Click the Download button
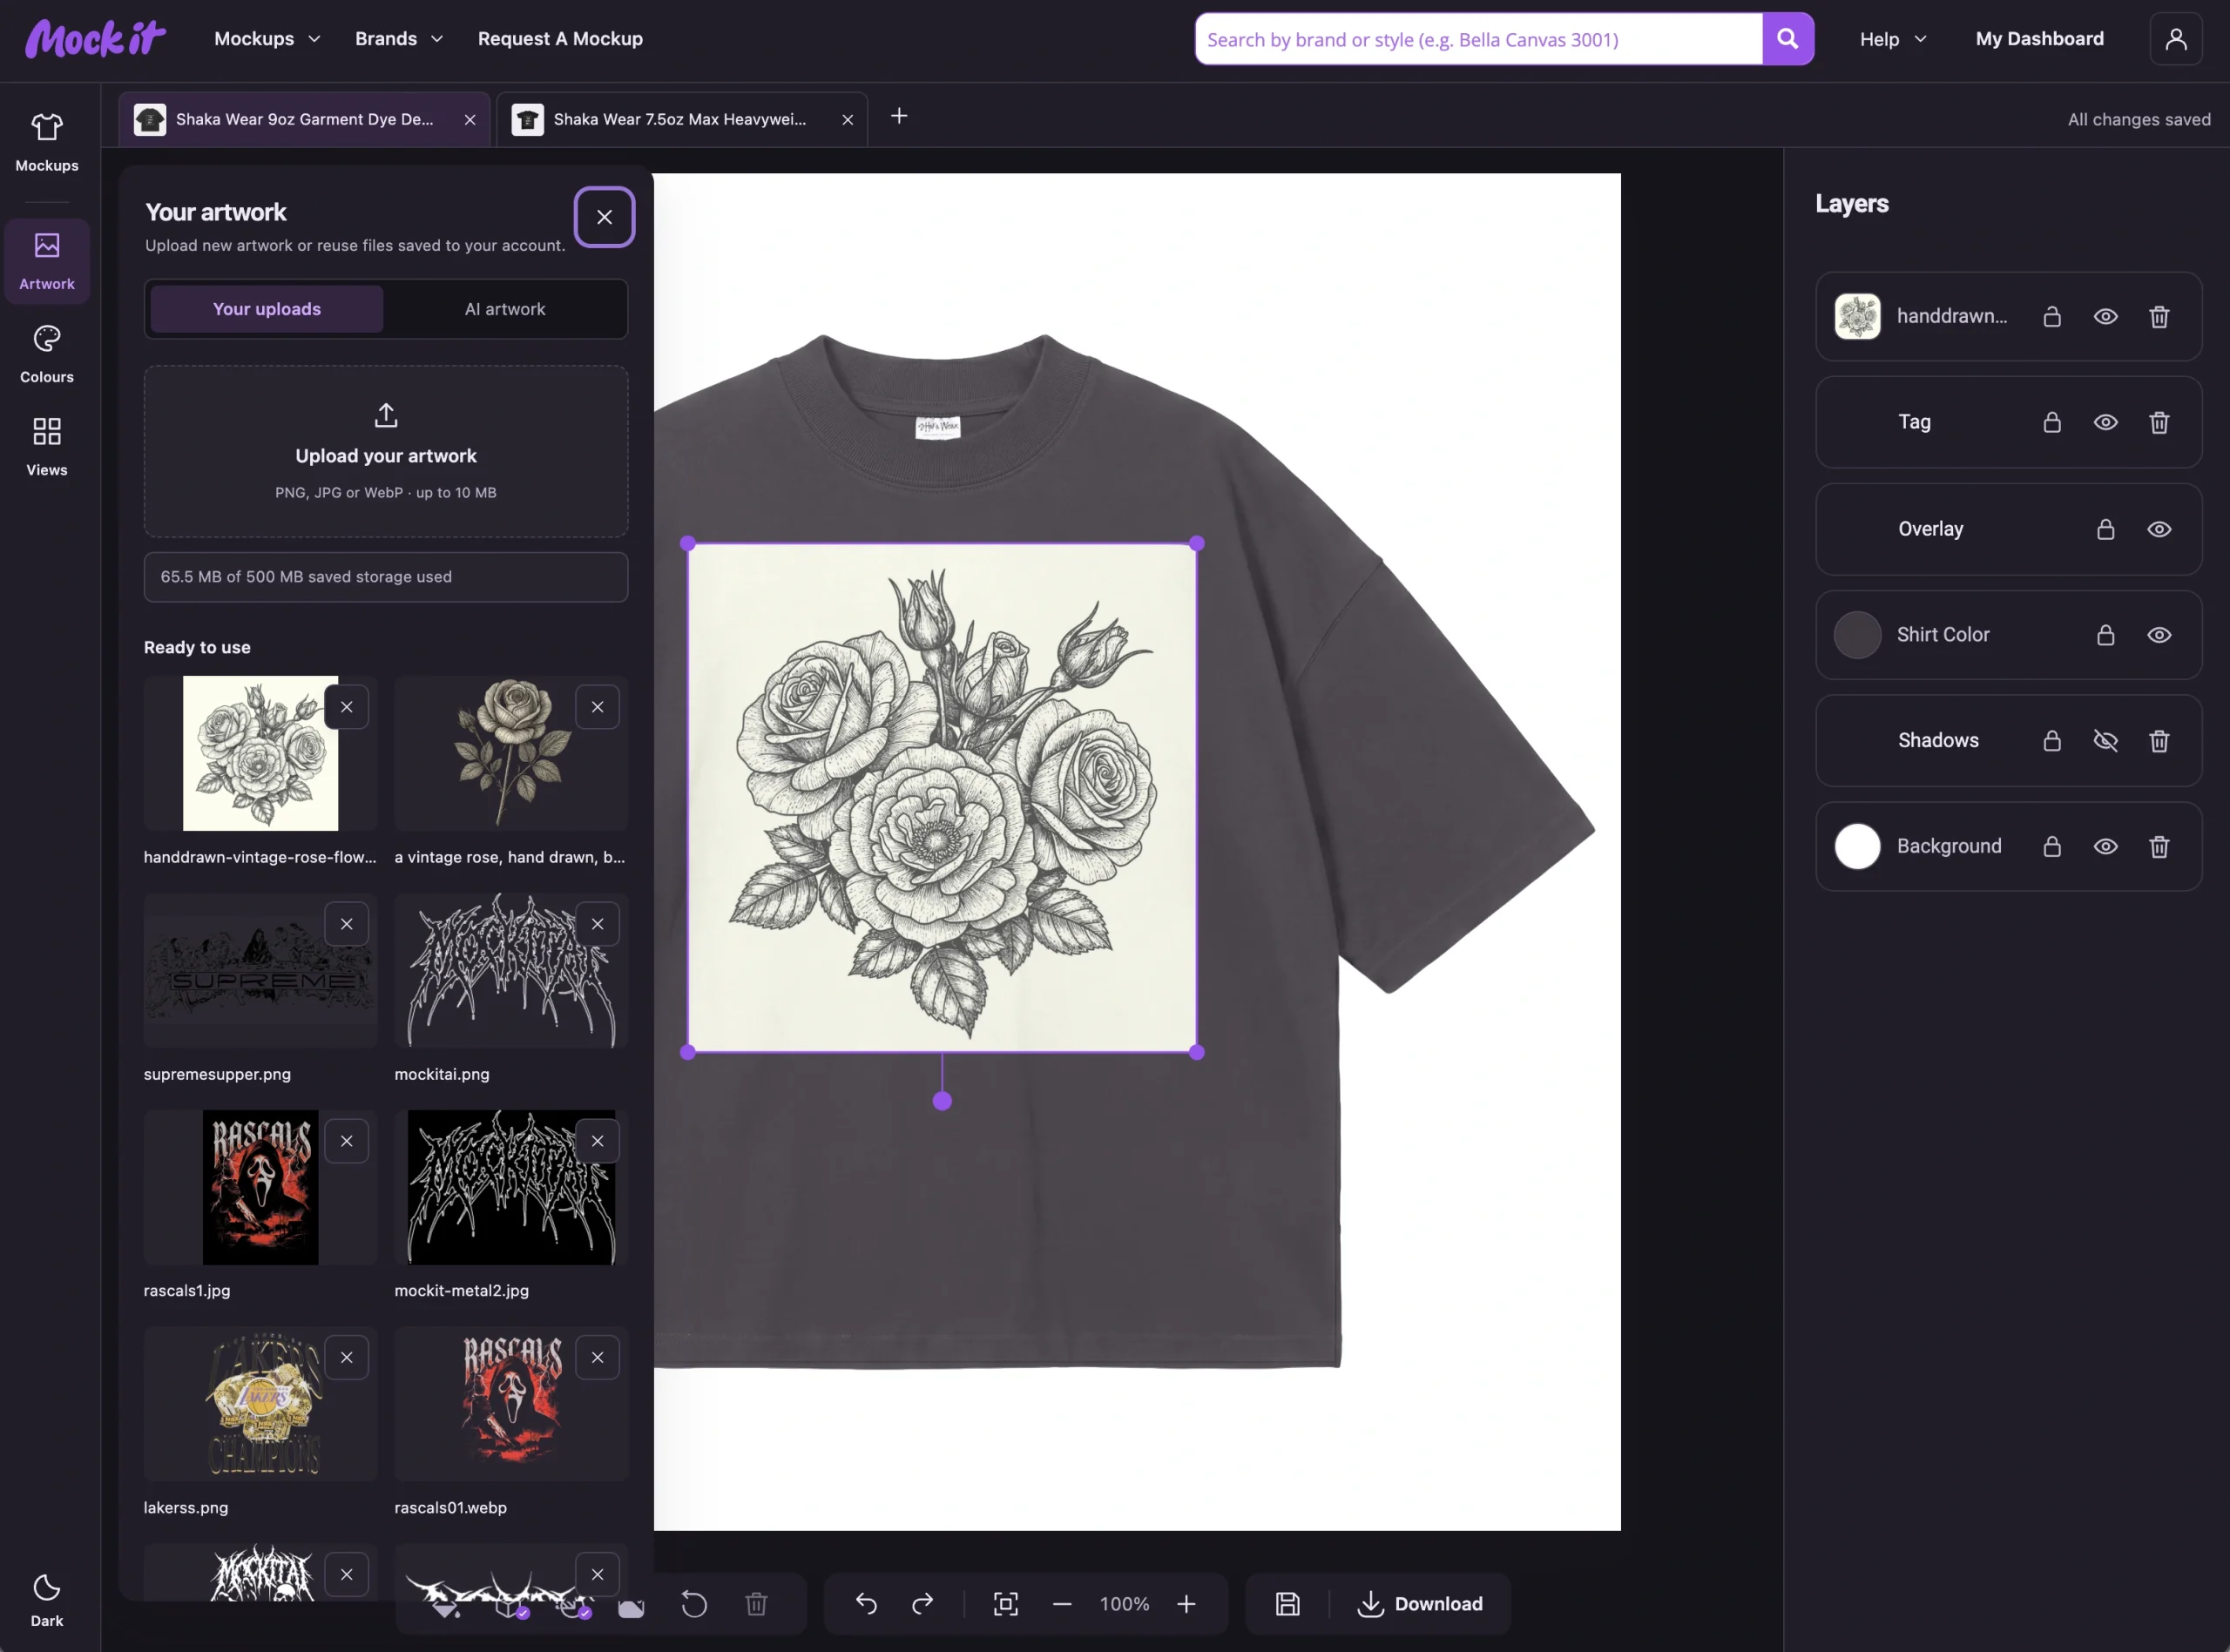2230x1652 pixels. click(x=1420, y=1604)
